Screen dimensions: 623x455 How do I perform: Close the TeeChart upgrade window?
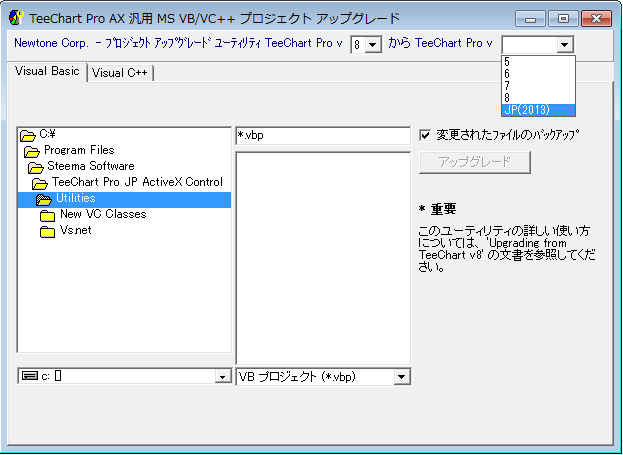[x=596, y=19]
